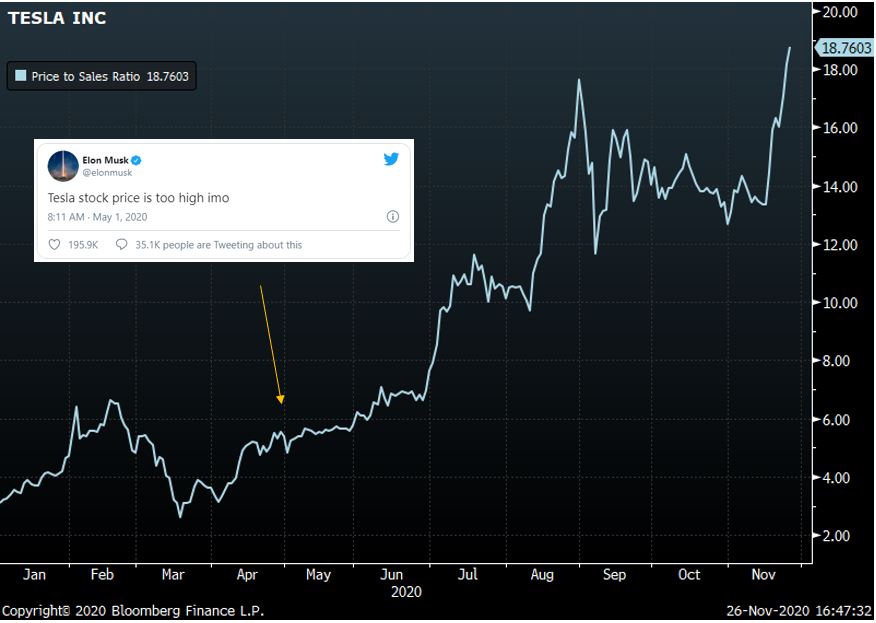
Task: Click the Bloomberg Finance L.P. copyright text
Action: point(133,611)
